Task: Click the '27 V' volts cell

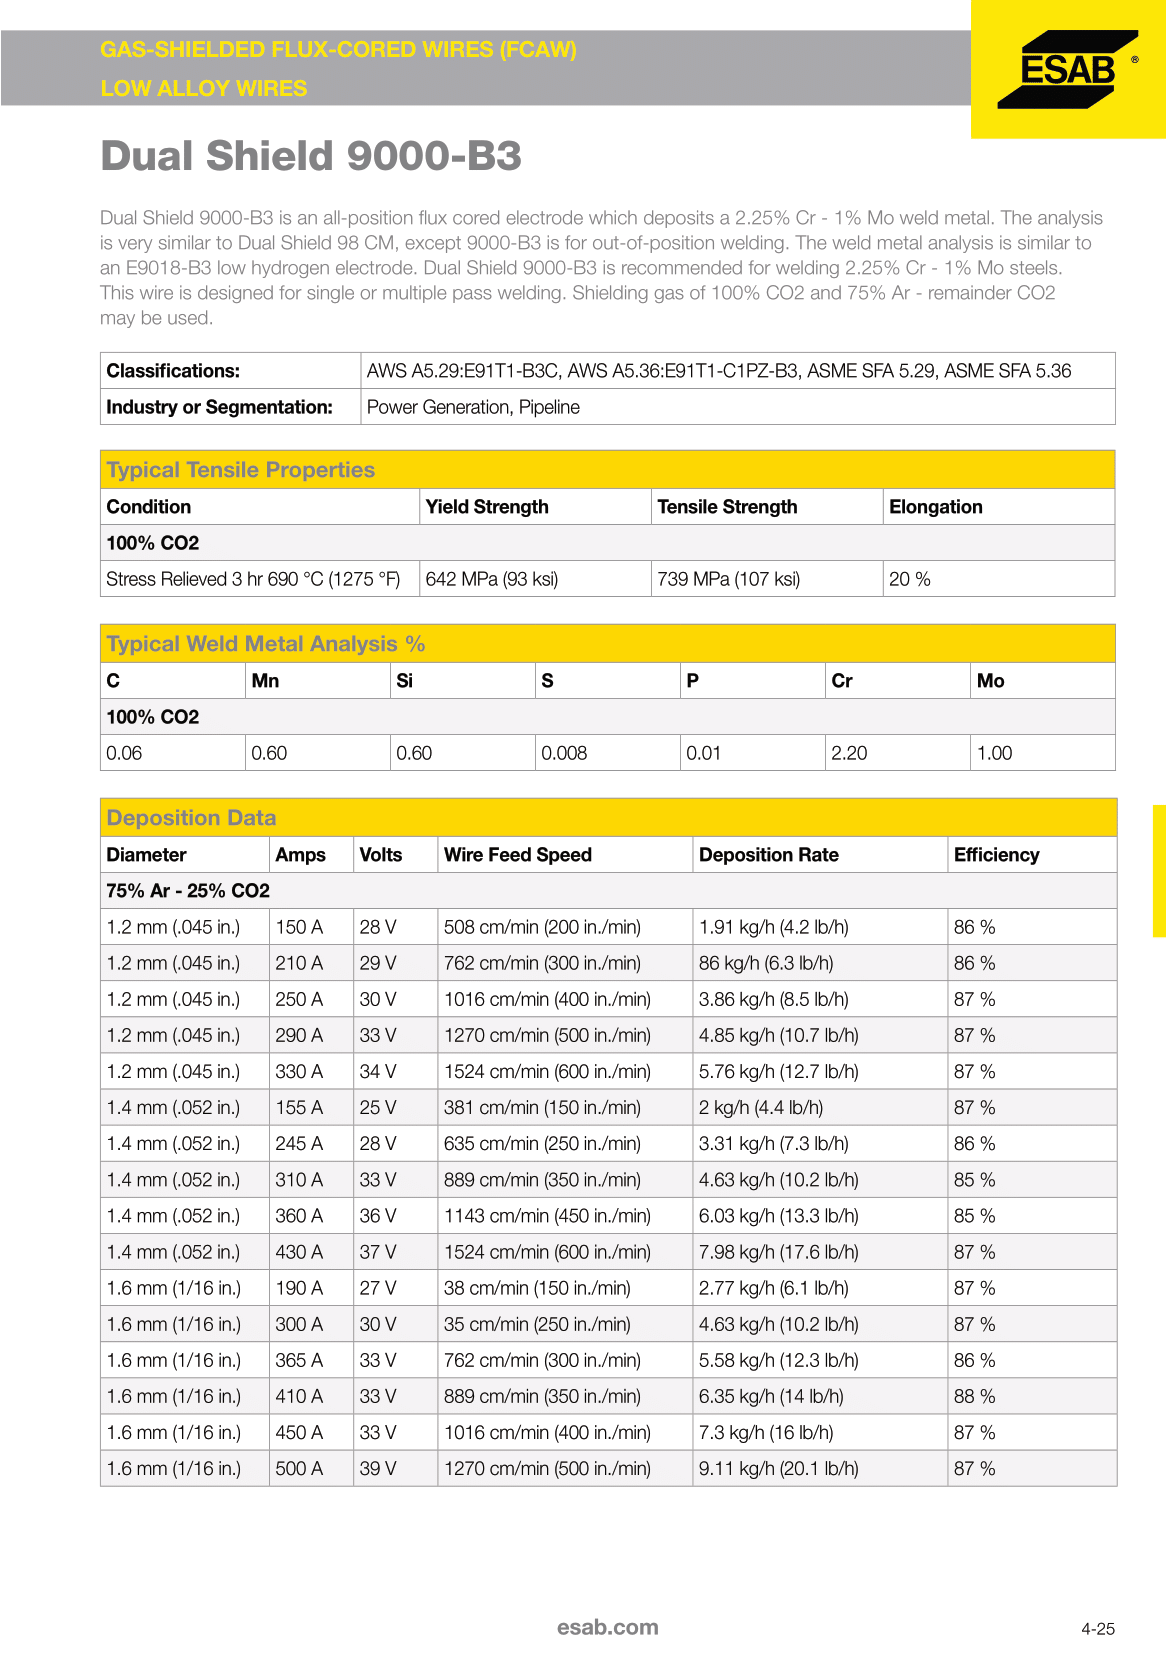Action: (x=395, y=1288)
